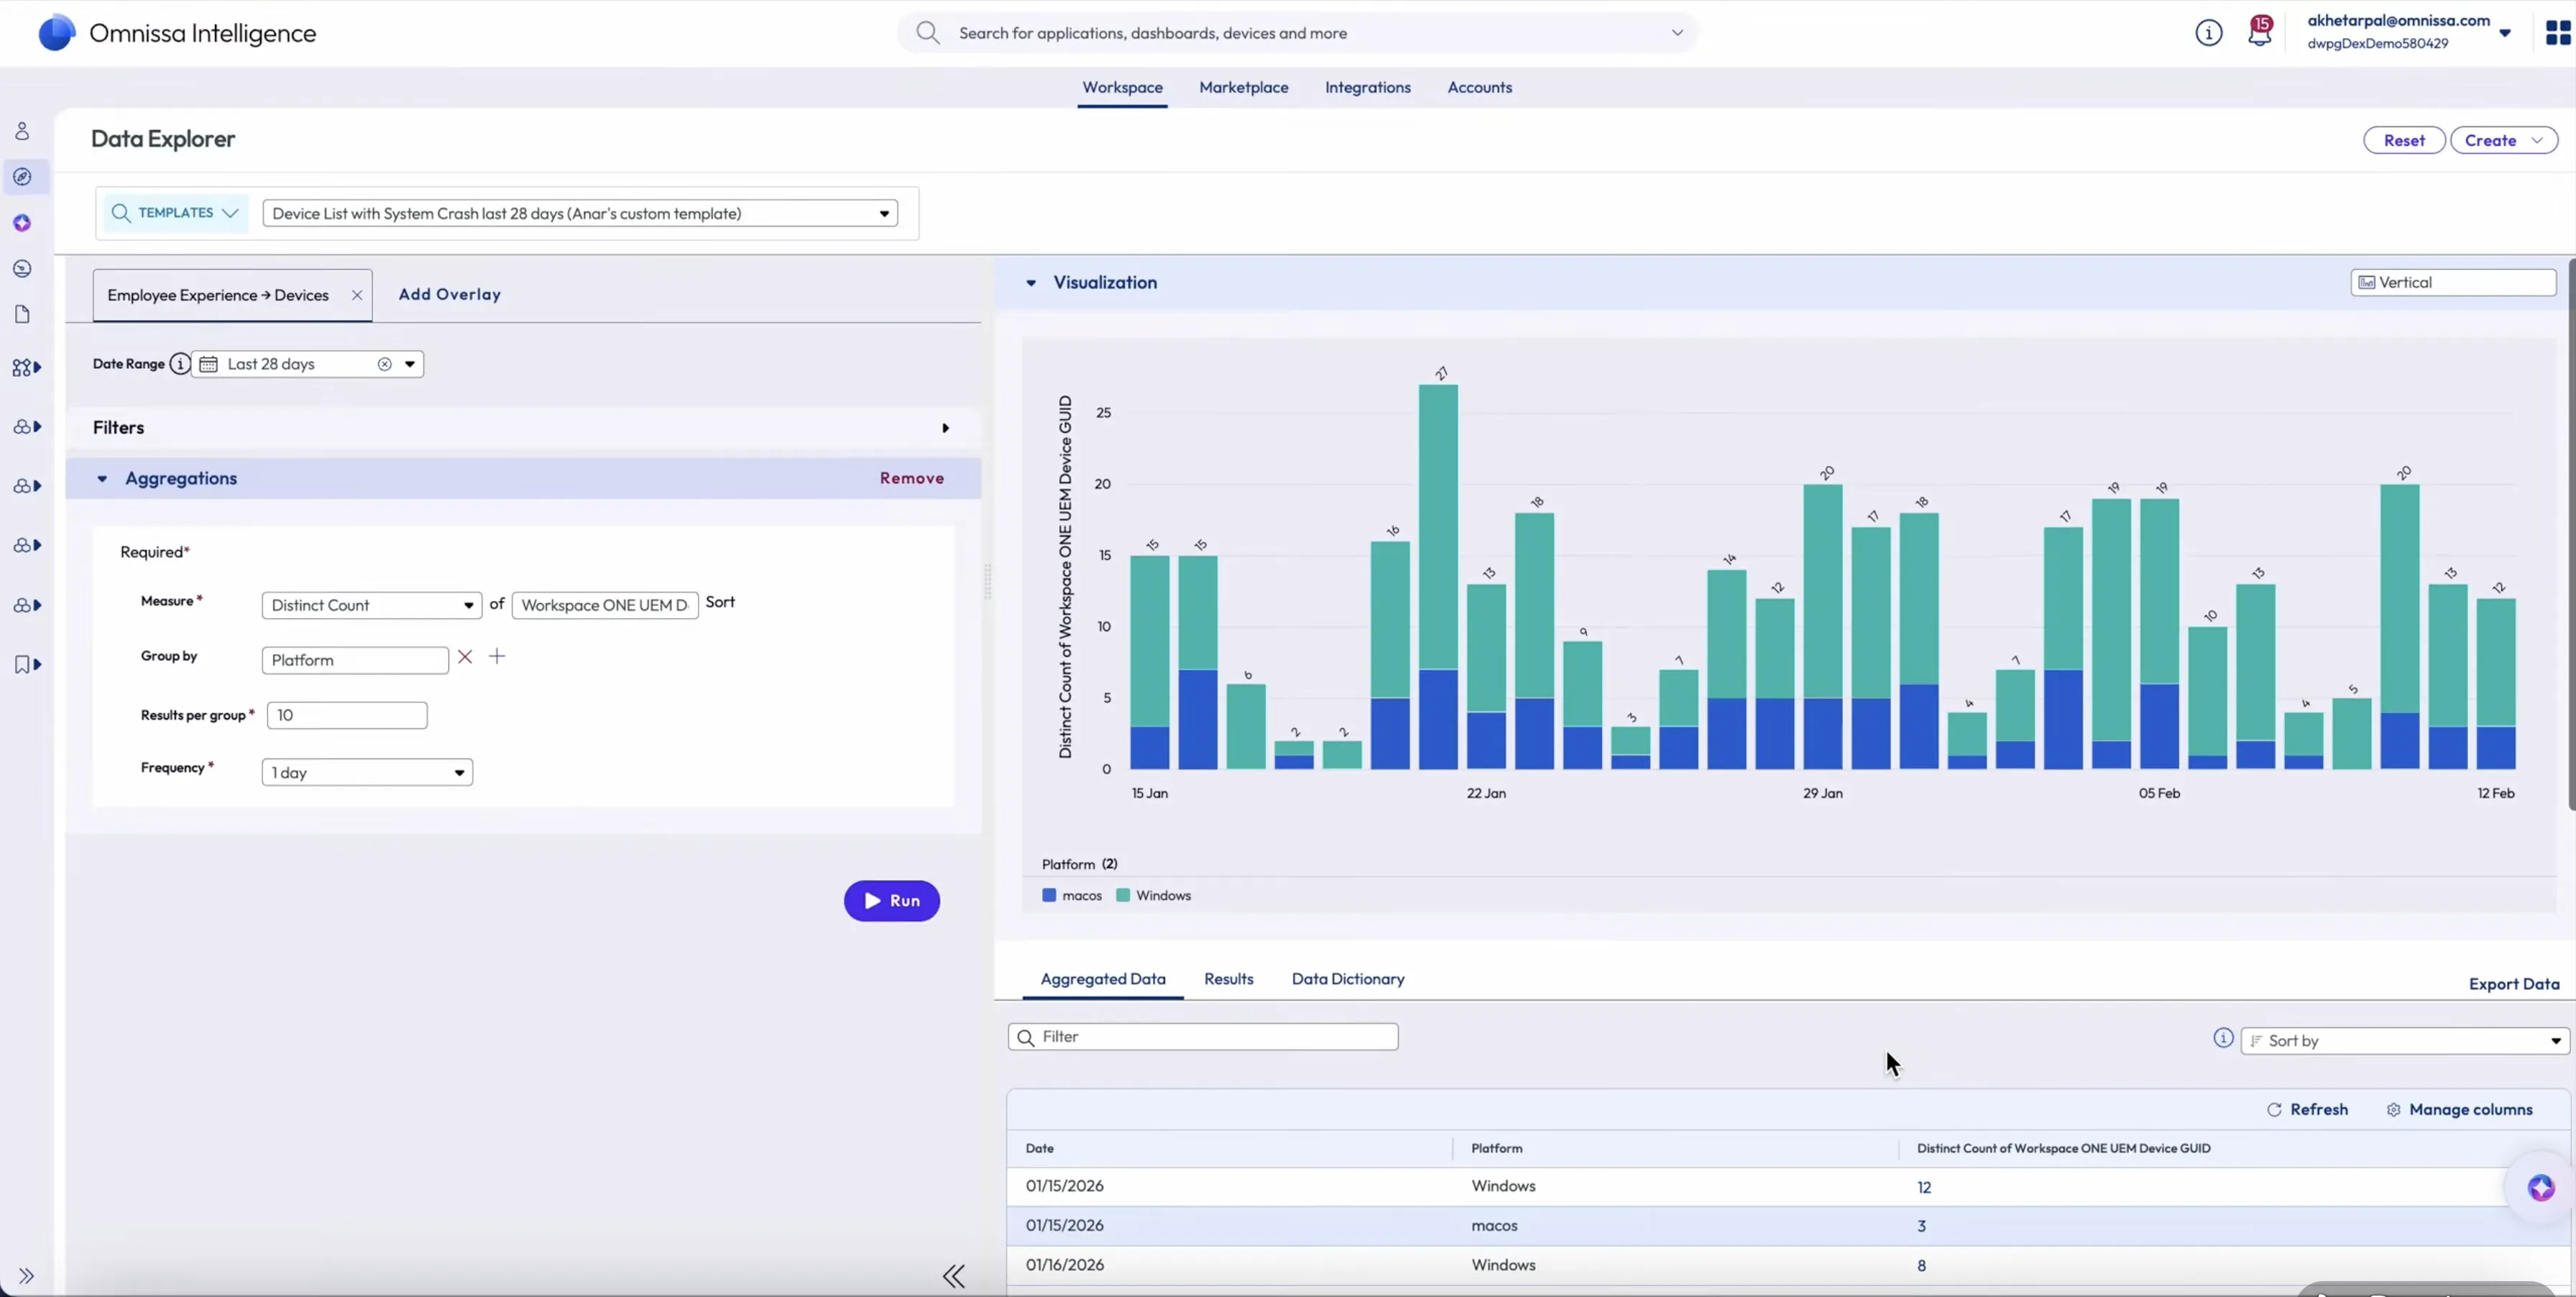Click the Date Range info icon

(180, 364)
